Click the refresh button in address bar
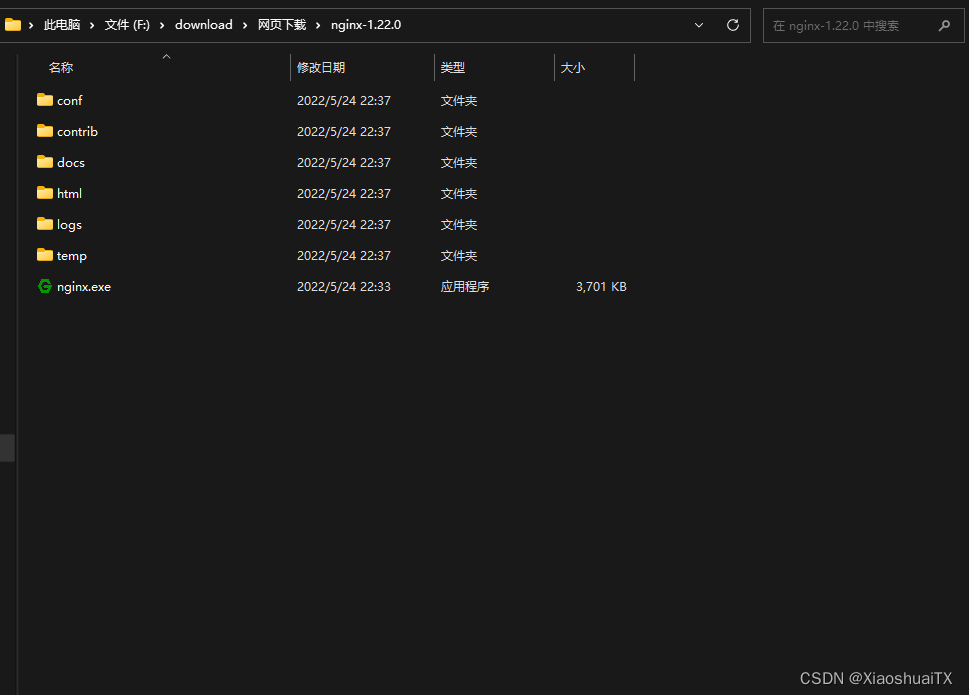Screen dimensions: 969x695 tap(733, 25)
